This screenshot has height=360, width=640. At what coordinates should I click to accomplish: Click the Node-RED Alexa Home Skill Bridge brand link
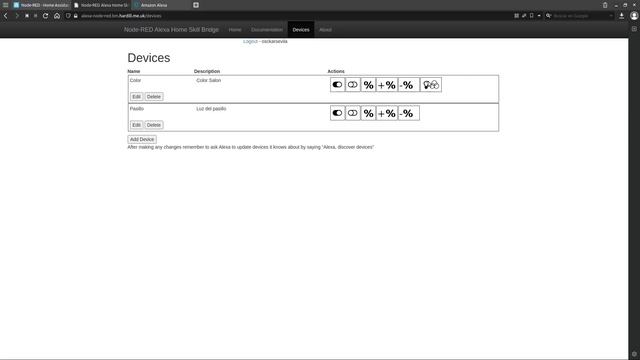click(171, 30)
